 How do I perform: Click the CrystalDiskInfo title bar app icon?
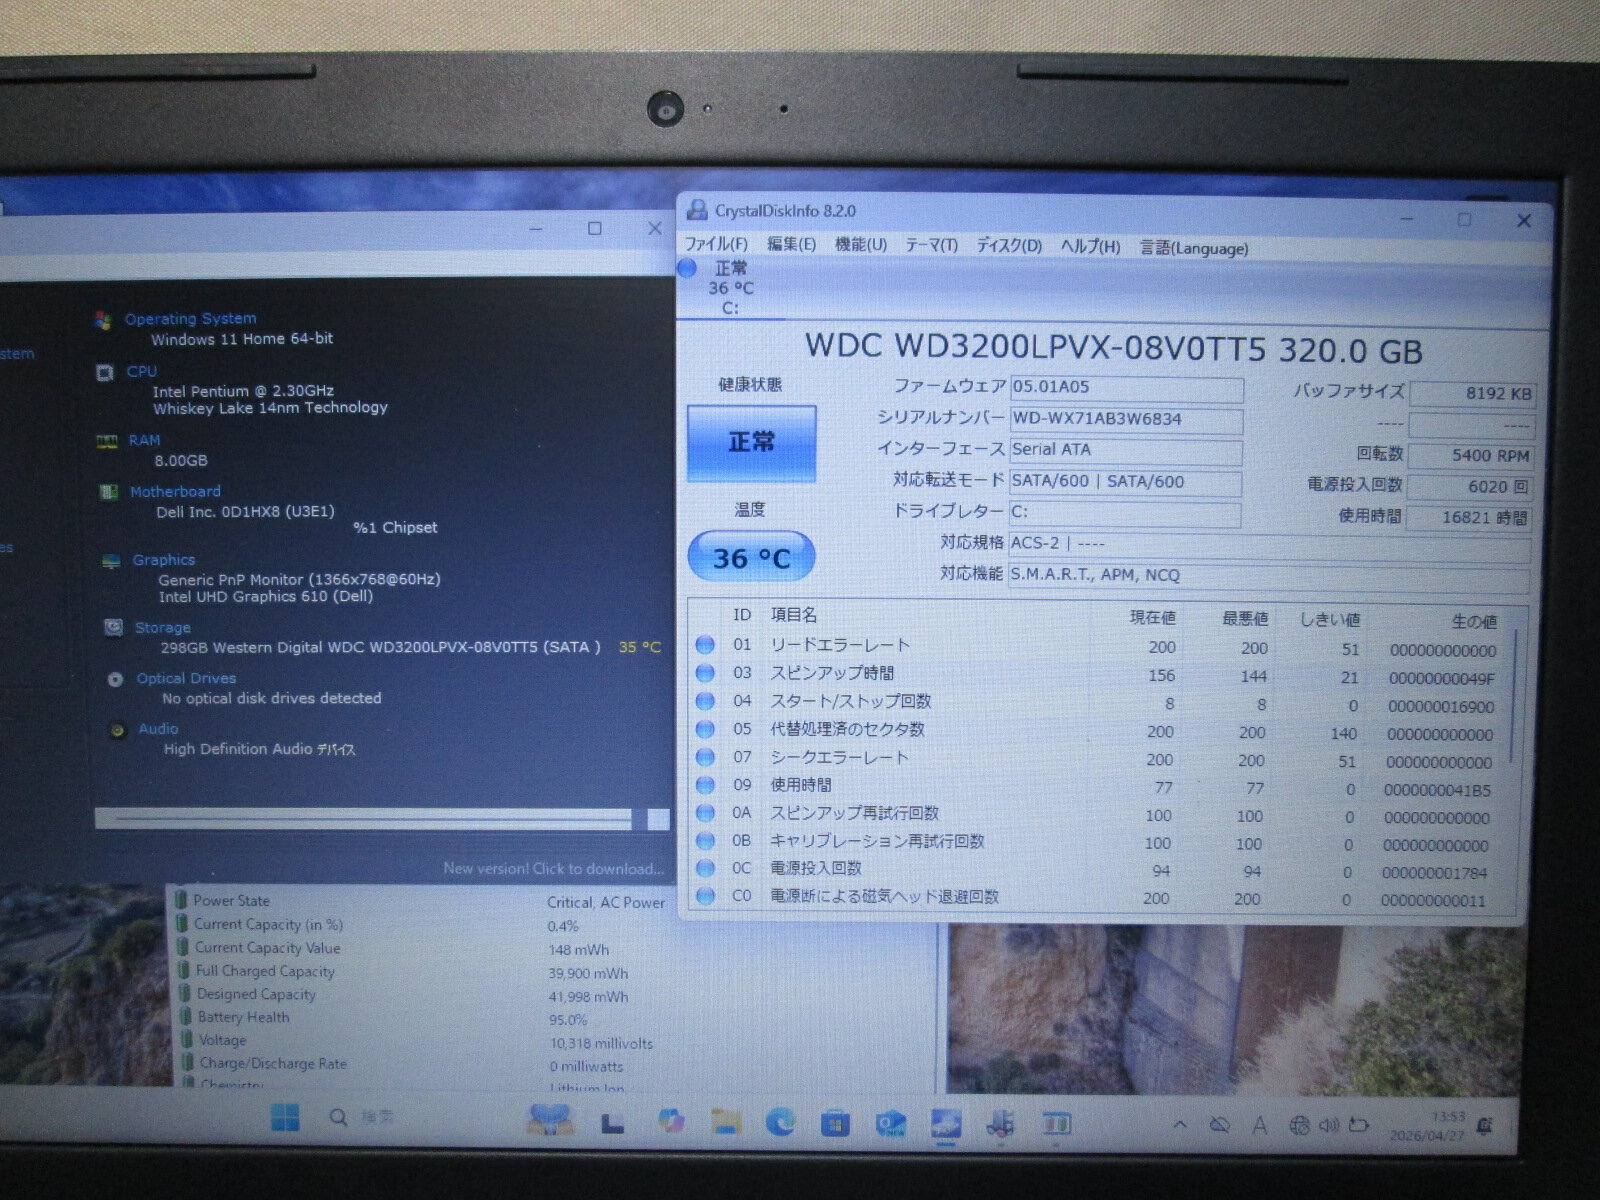click(x=697, y=210)
